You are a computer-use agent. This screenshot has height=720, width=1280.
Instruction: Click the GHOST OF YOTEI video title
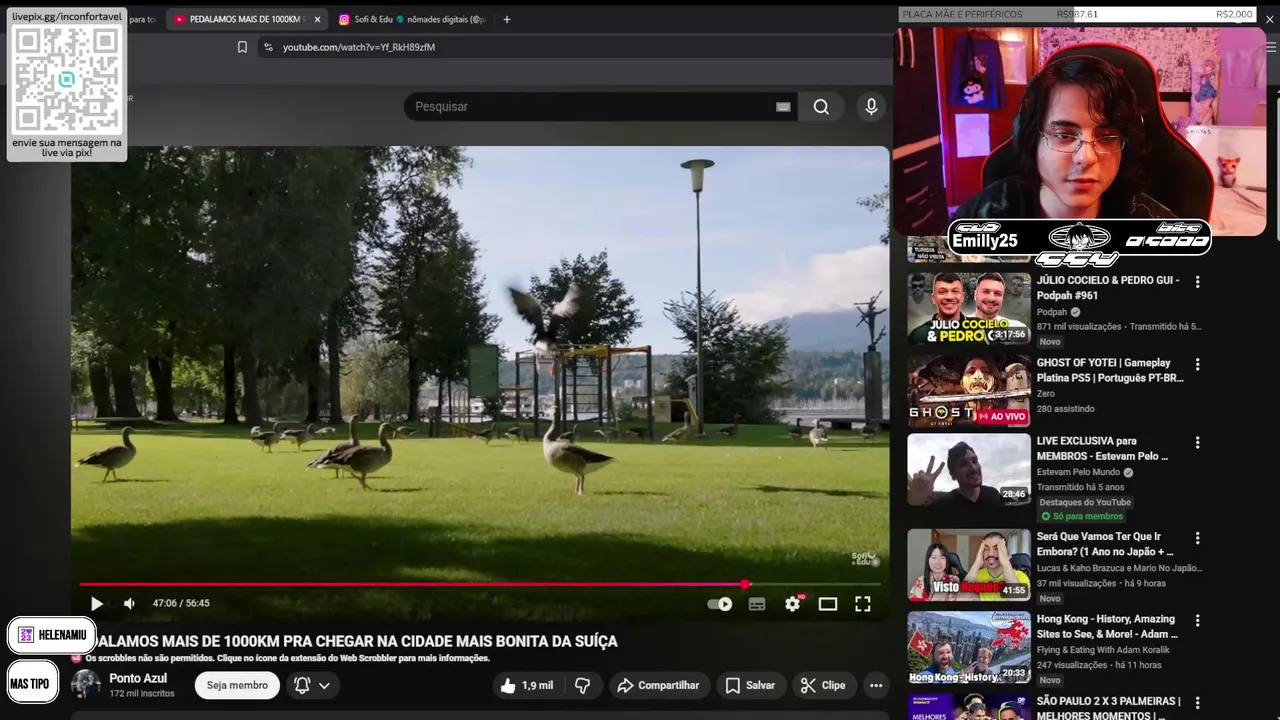(1109, 371)
